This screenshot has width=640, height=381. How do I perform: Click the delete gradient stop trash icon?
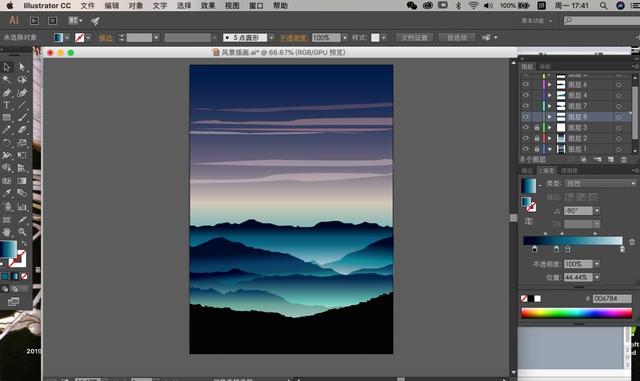(632, 242)
